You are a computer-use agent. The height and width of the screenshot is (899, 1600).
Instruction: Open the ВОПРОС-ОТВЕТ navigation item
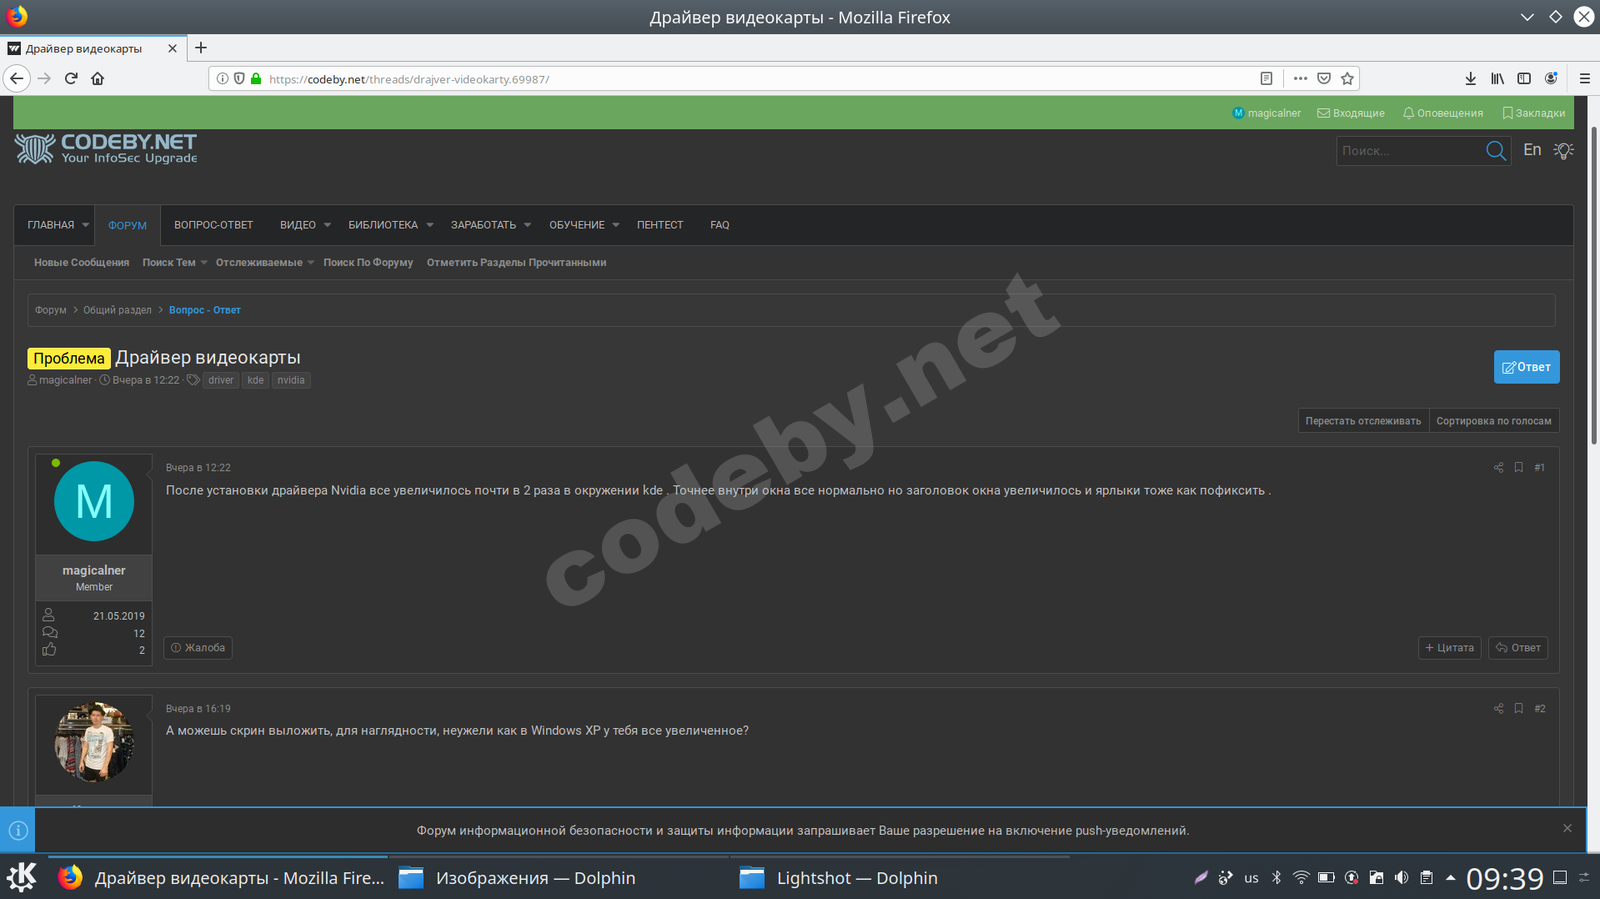(213, 225)
